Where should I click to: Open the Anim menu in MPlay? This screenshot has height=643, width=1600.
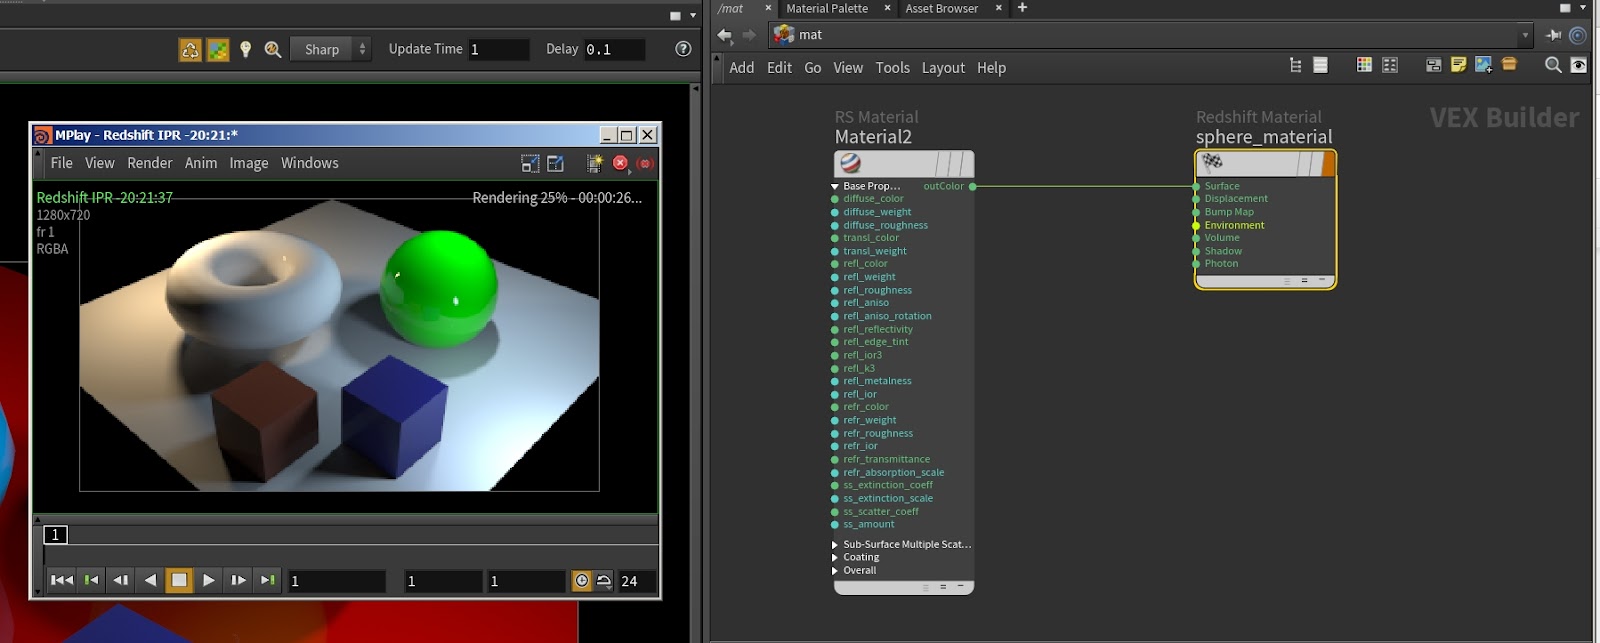coord(201,163)
